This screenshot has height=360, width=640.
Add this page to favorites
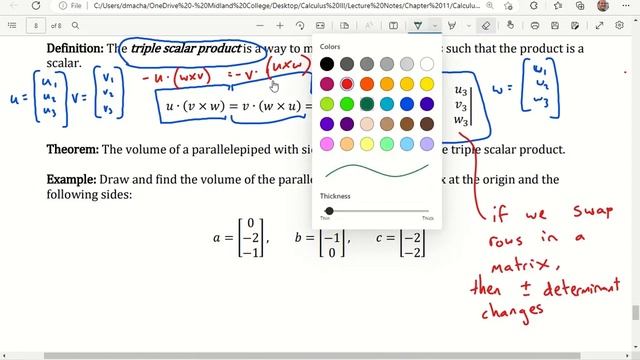coord(508,6)
